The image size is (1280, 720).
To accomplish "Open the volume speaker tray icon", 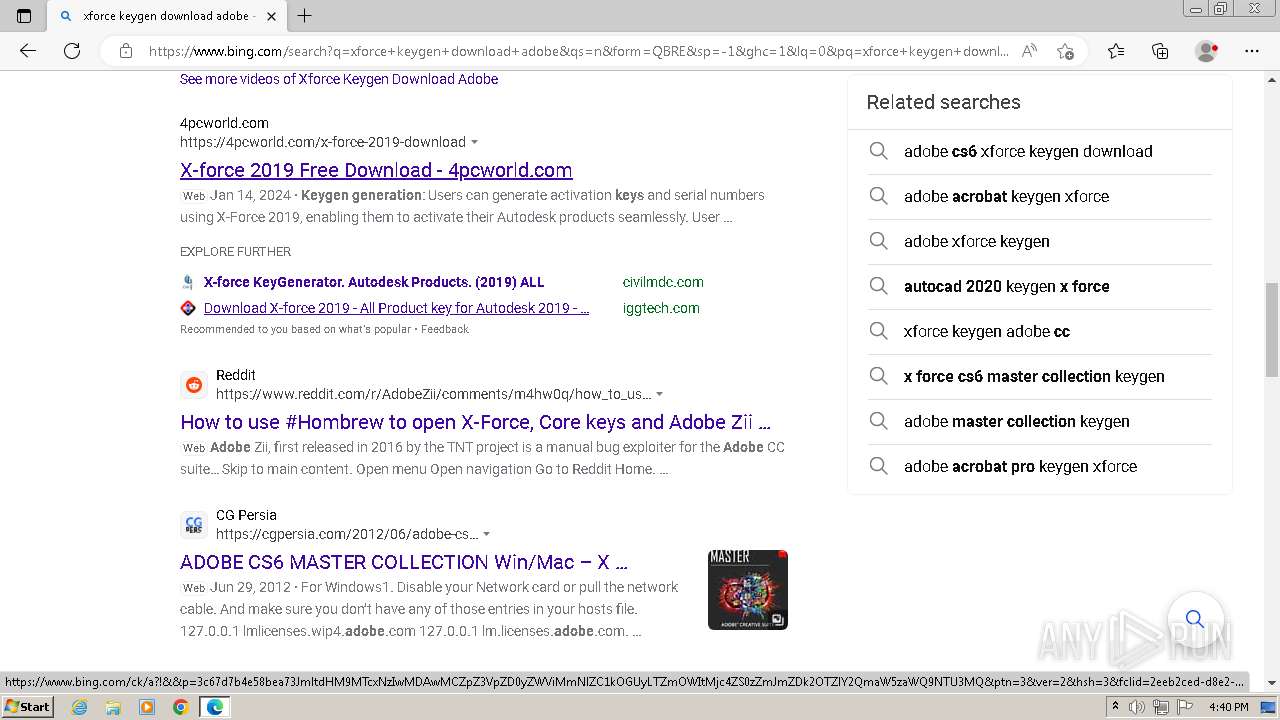I will tap(1137, 707).
